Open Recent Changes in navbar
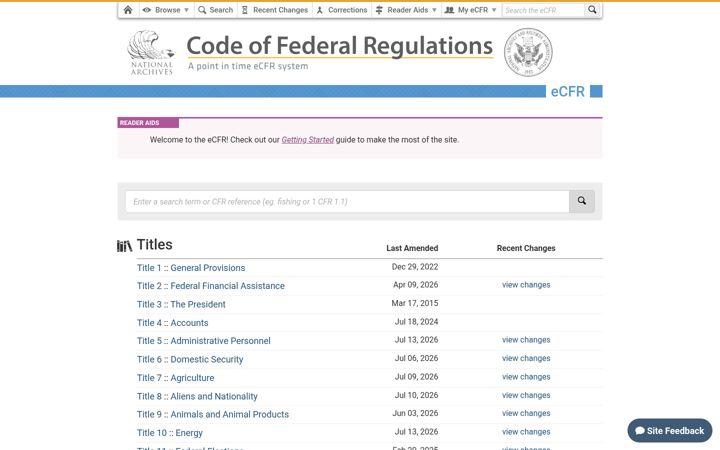The height and width of the screenshot is (450, 720). pos(275,10)
